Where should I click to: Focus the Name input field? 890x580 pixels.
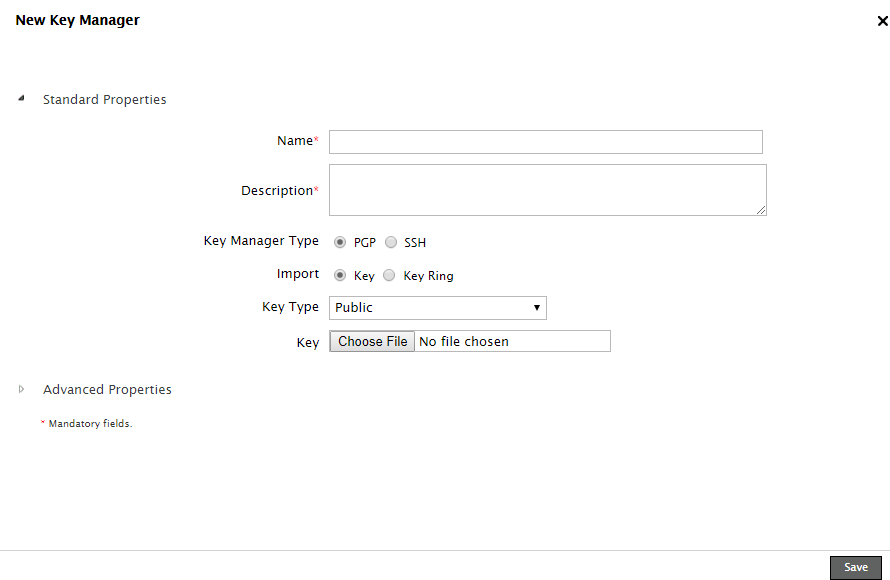coord(545,142)
